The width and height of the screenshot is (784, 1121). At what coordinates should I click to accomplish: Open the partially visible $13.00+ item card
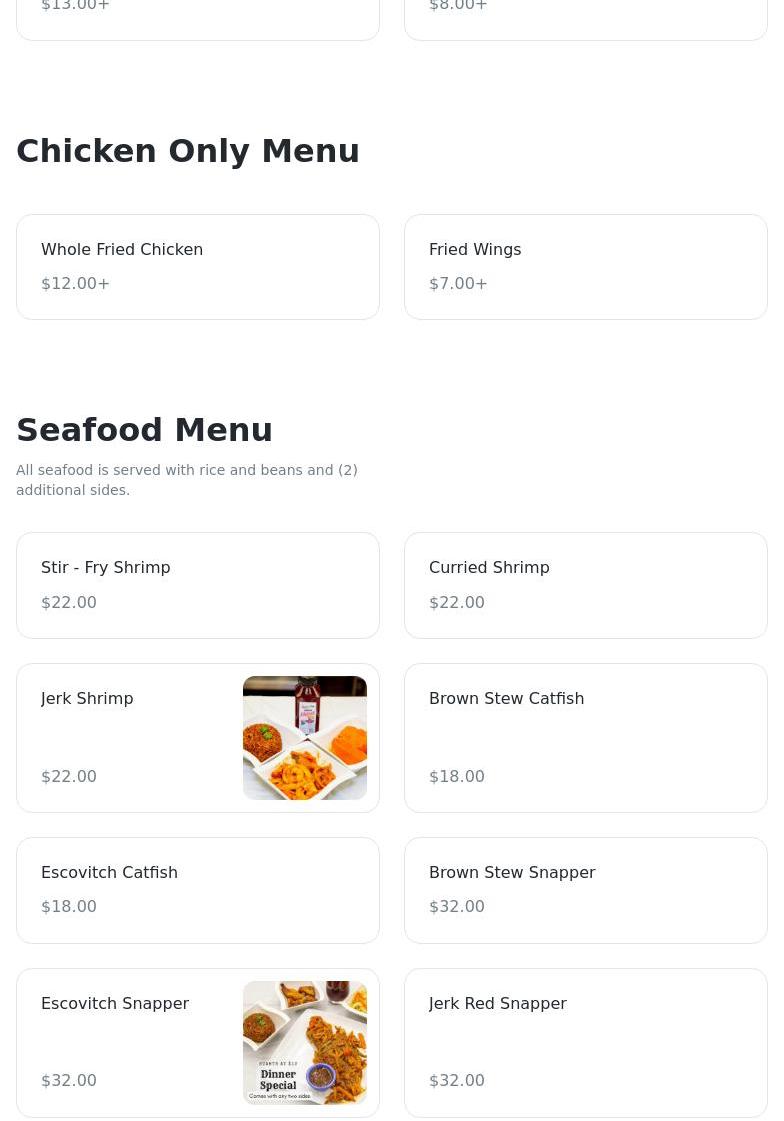(198, 18)
